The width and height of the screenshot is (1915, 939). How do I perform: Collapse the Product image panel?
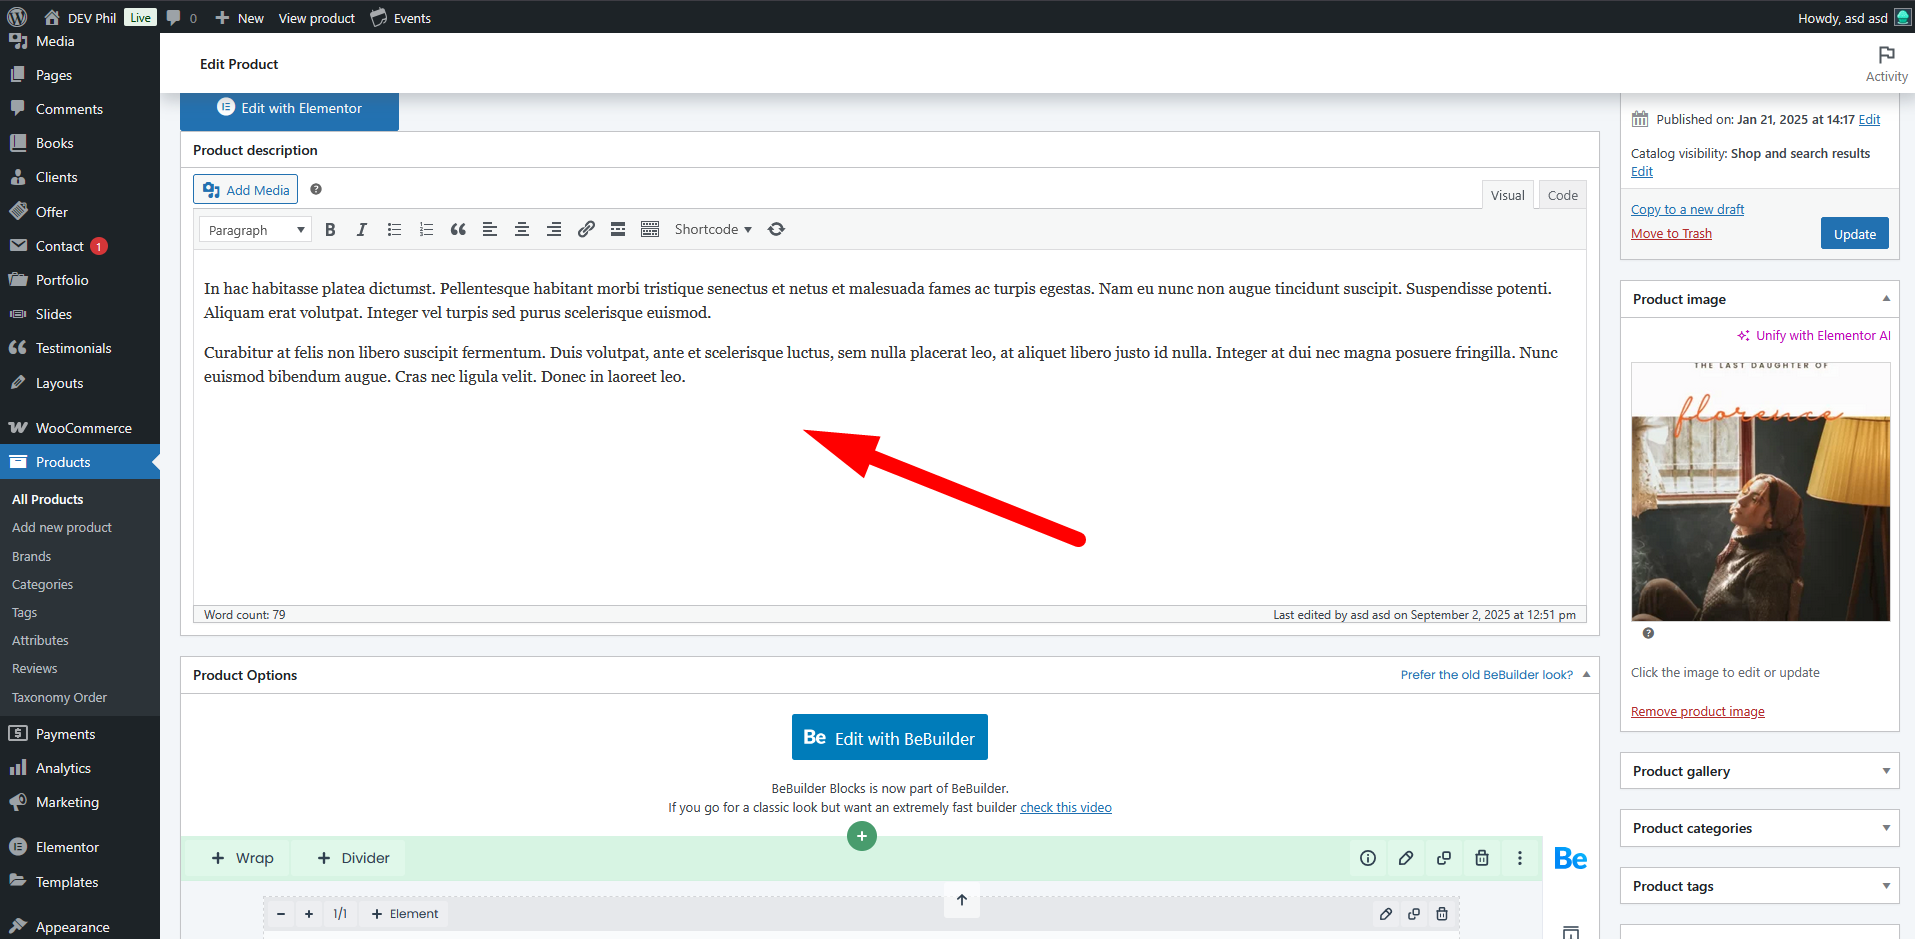click(x=1886, y=299)
